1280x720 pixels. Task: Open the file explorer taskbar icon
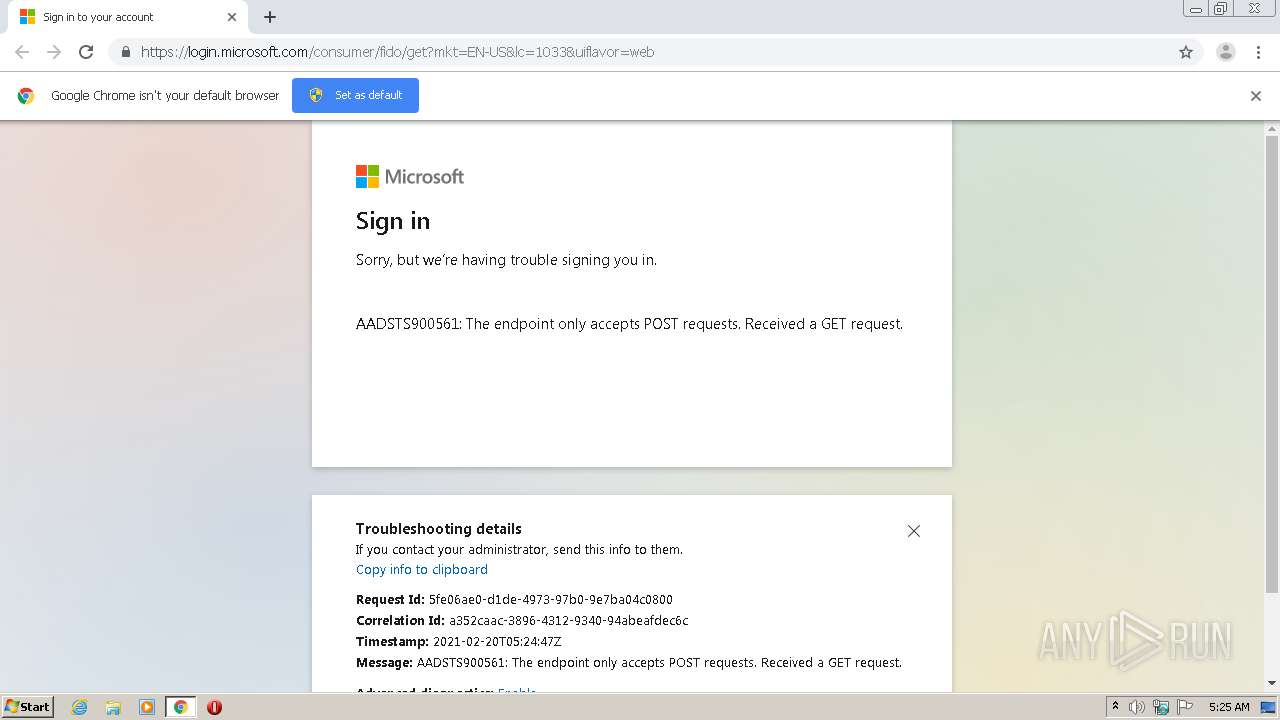click(113, 707)
